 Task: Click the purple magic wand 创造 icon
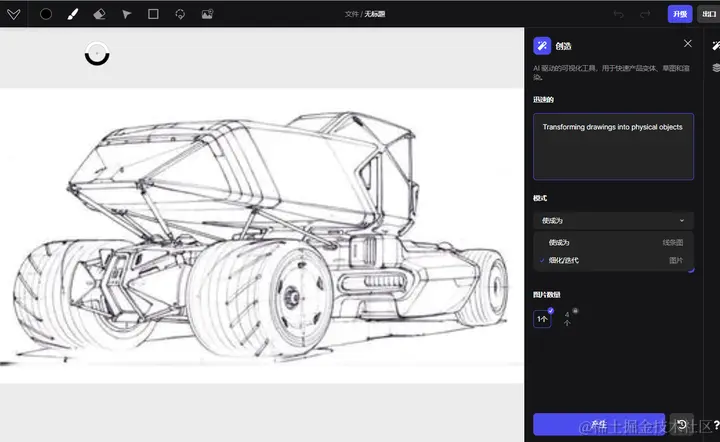pos(542,46)
